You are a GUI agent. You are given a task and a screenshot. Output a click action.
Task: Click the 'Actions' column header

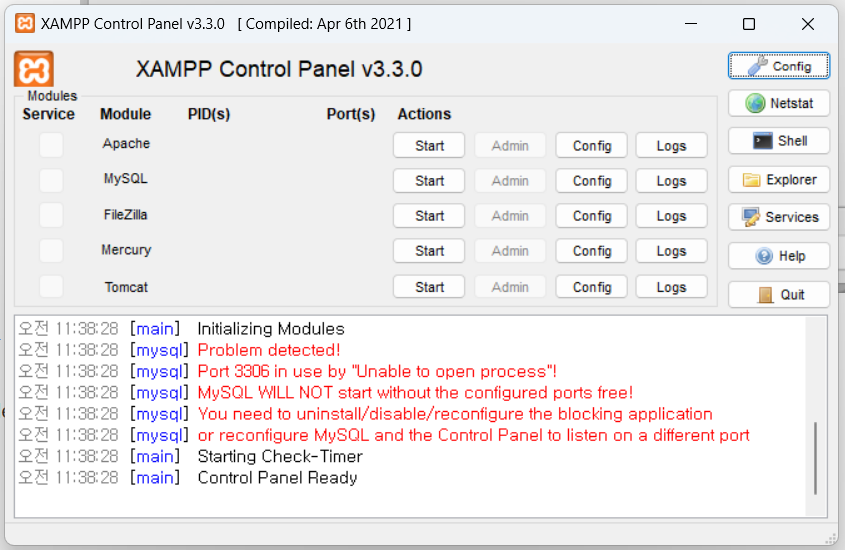424,114
